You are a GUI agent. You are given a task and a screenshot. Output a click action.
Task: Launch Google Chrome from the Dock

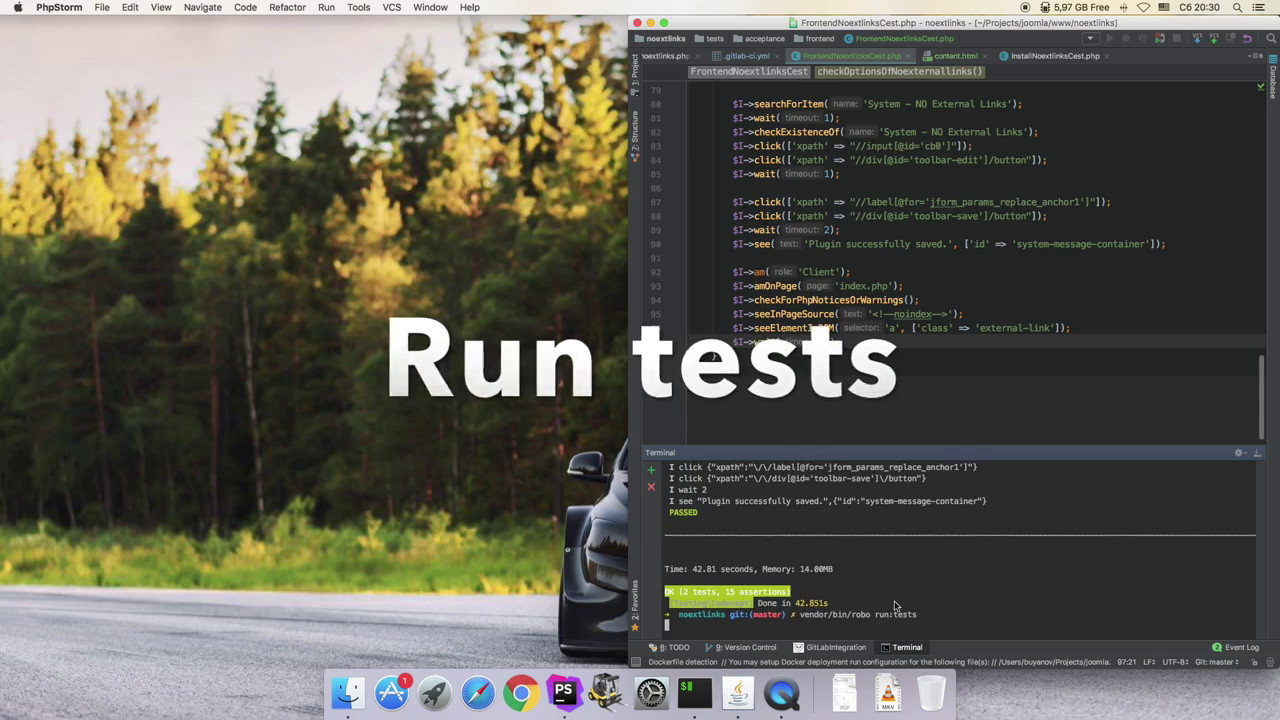click(x=521, y=692)
